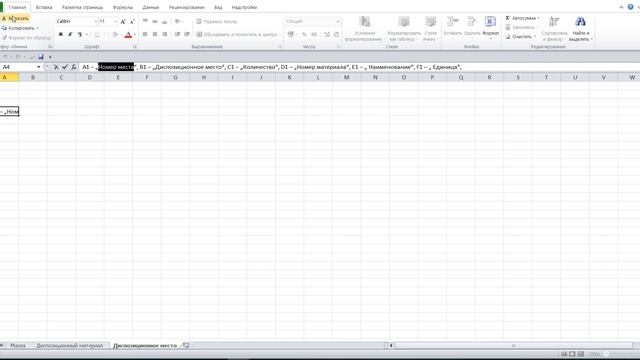The image size is (640, 360).
Task: Open the Name Box dropdown arrow
Action: tap(39, 67)
